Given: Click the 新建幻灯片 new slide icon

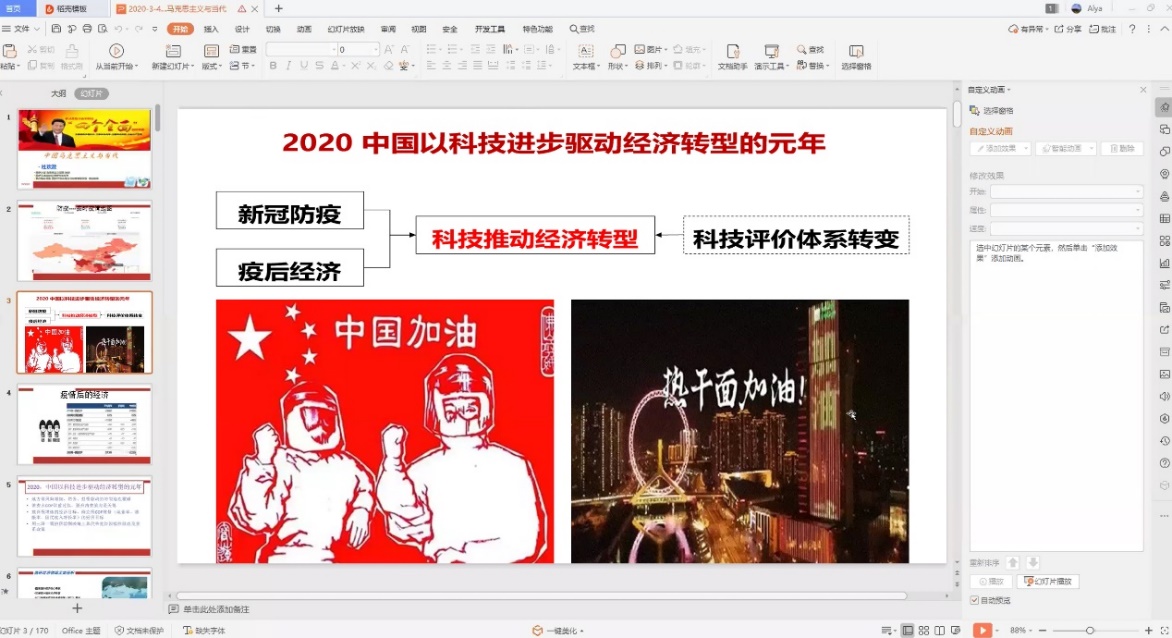Looking at the screenshot, I should pos(172,51).
